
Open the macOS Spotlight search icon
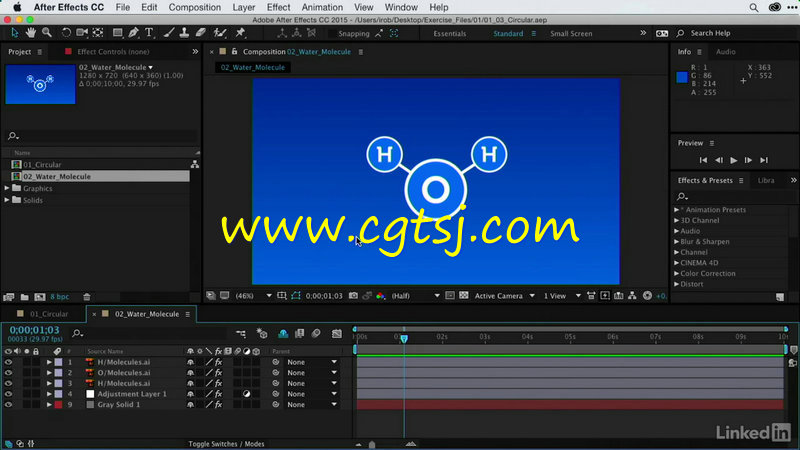(754, 7)
